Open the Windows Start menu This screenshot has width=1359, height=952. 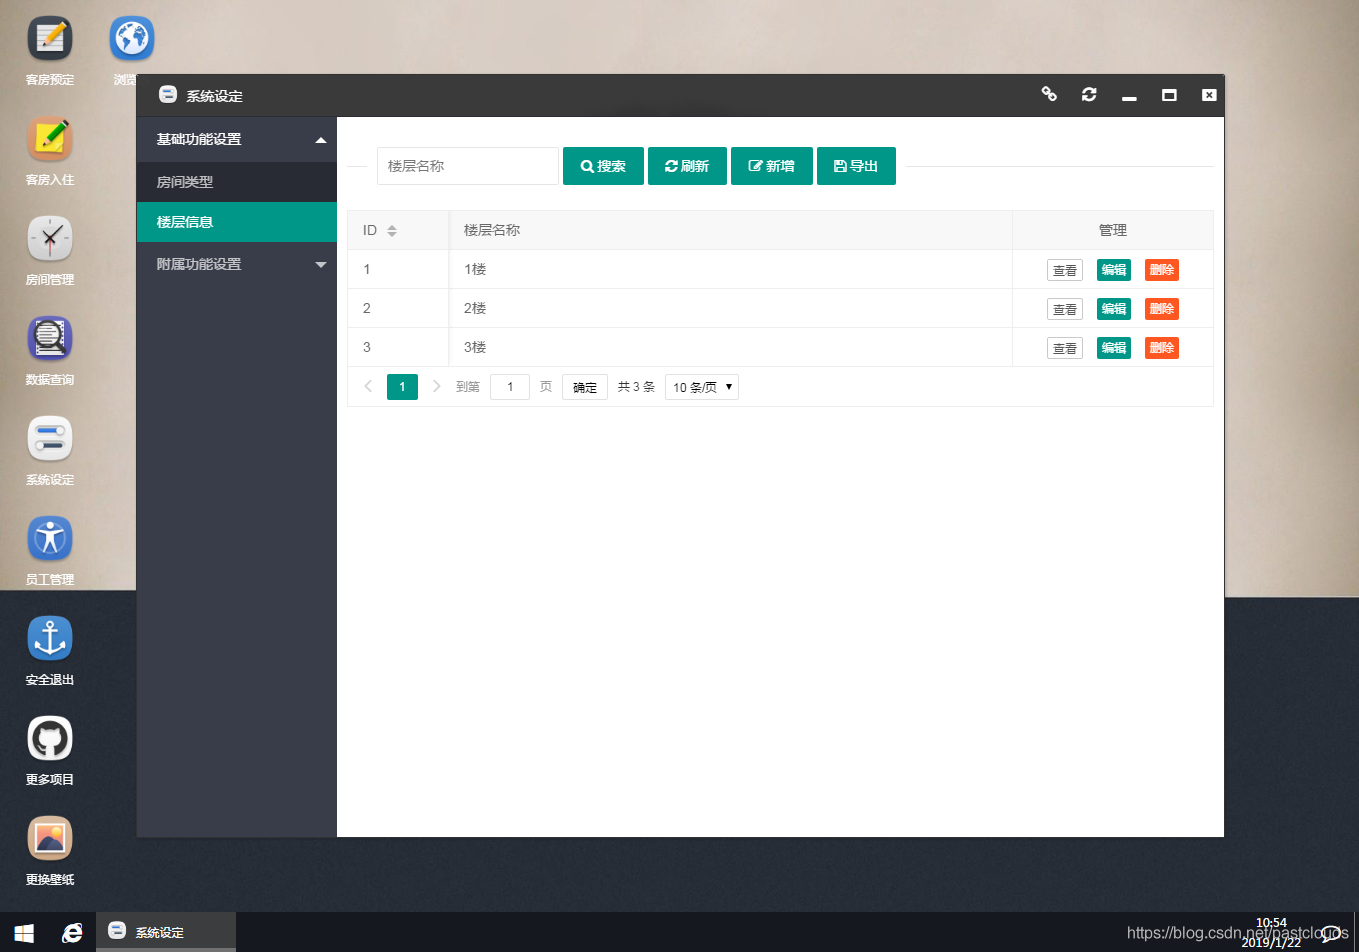[x=24, y=932]
